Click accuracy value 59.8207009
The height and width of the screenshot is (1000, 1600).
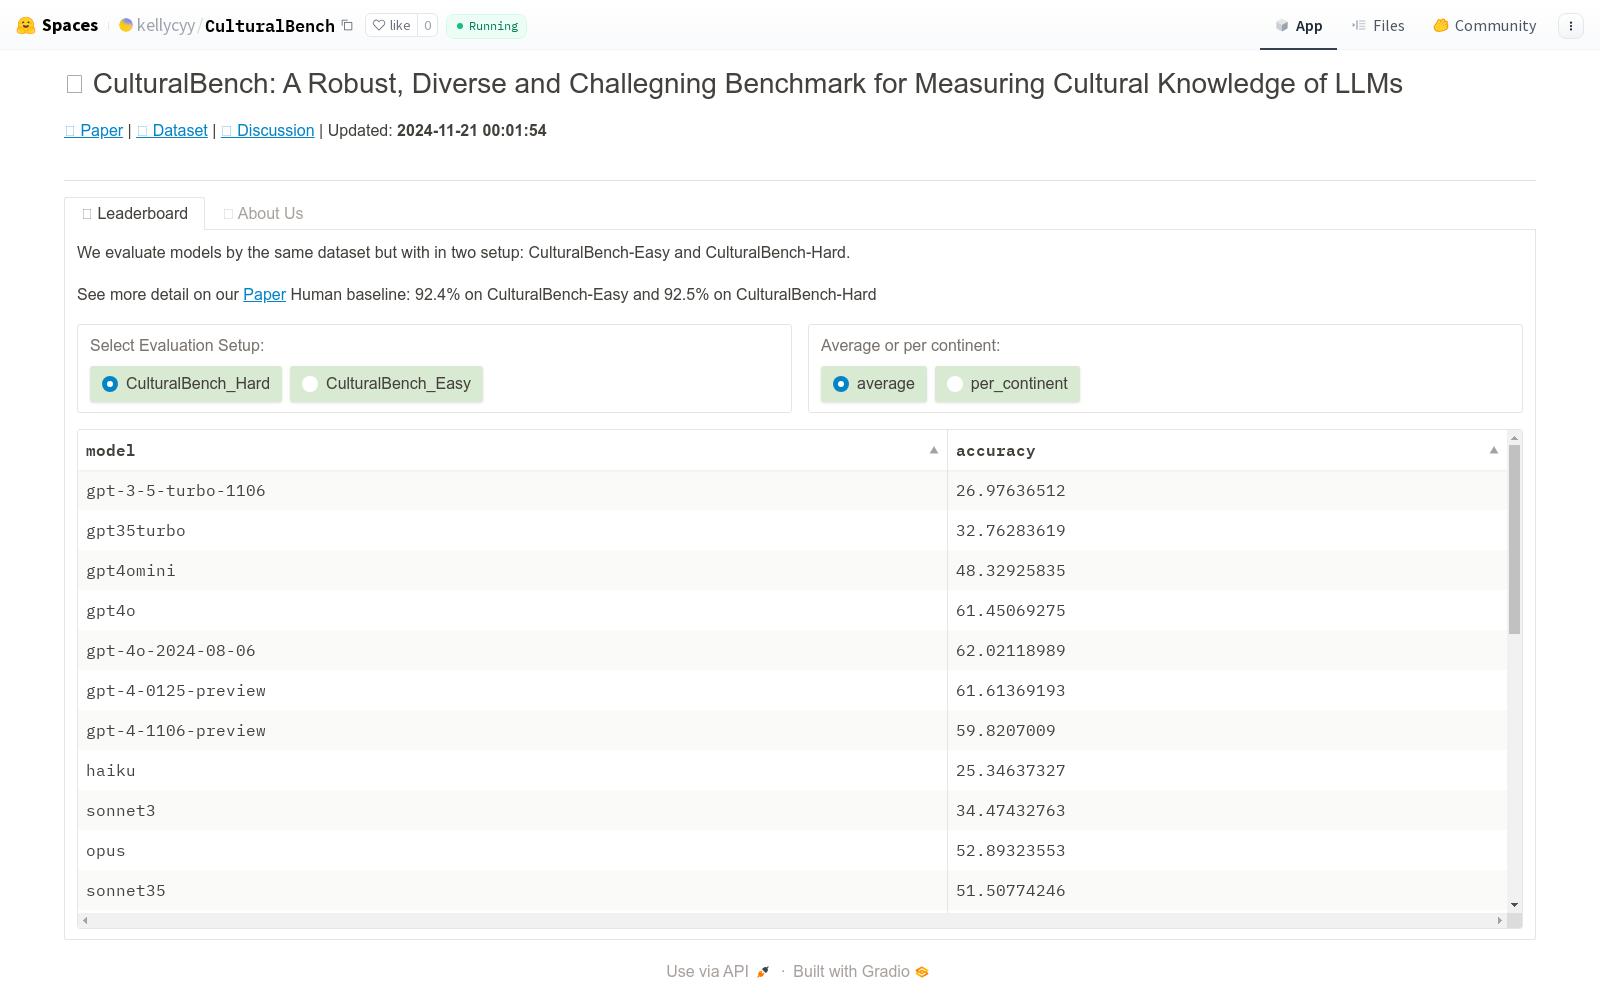point(1005,731)
